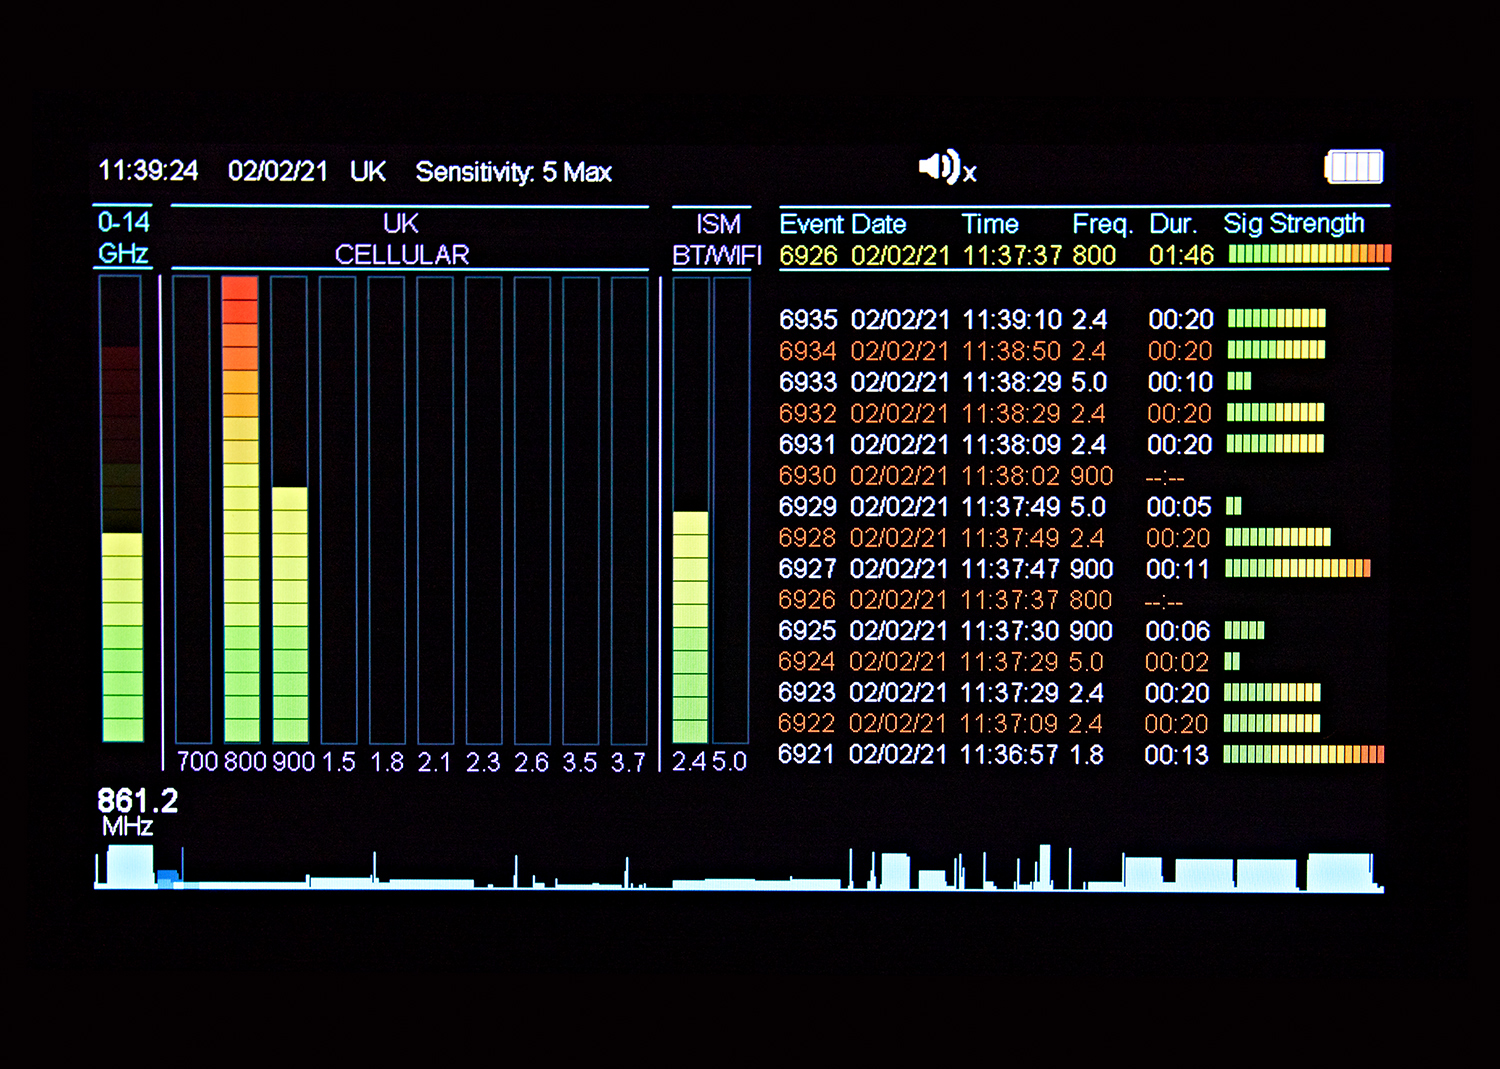Viewport: 1500px width, 1069px height.
Task: Select the 900 MHz cellular band bar
Action: 289,510
